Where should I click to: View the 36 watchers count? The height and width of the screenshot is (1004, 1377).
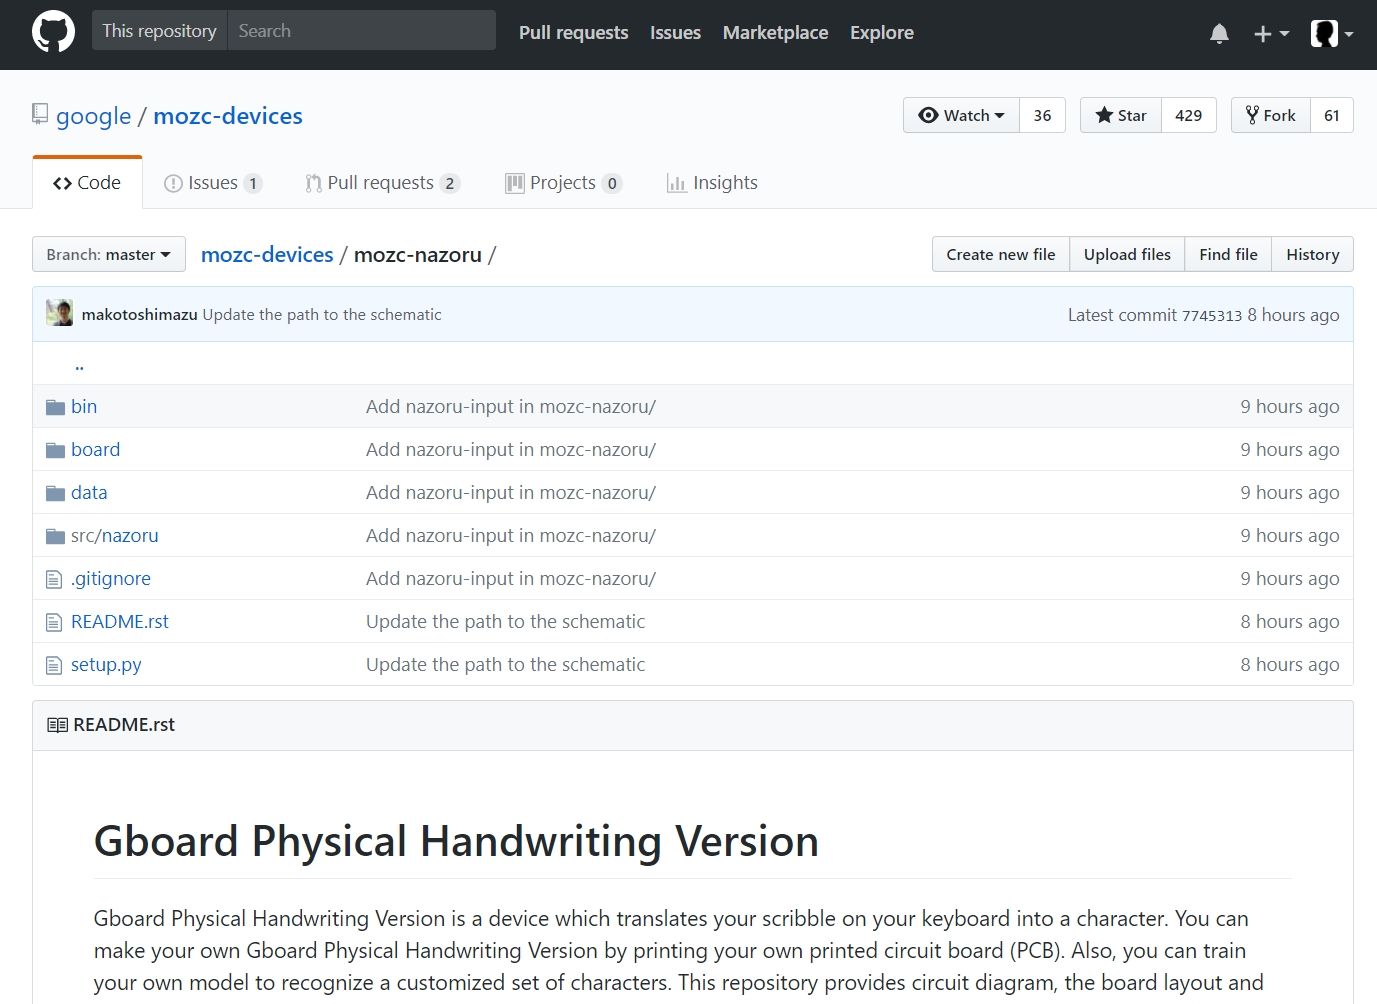pyautogui.click(x=1042, y=115)
